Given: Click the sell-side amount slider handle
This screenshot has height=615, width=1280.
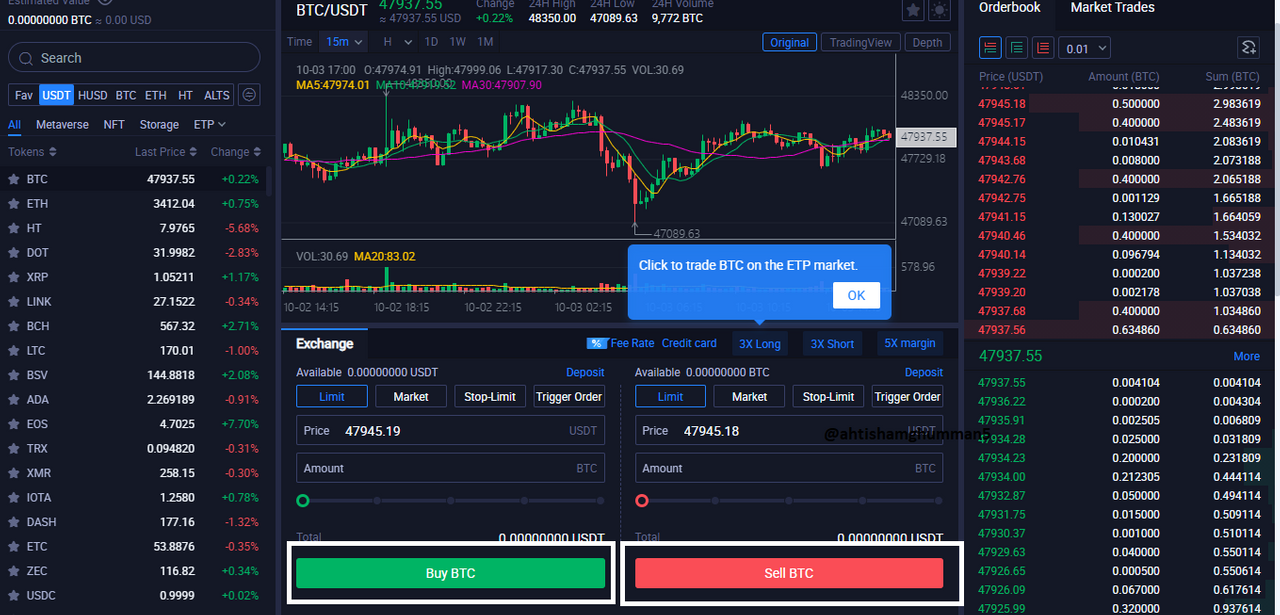Looking at the screenshot, I should tap(642, 500).
